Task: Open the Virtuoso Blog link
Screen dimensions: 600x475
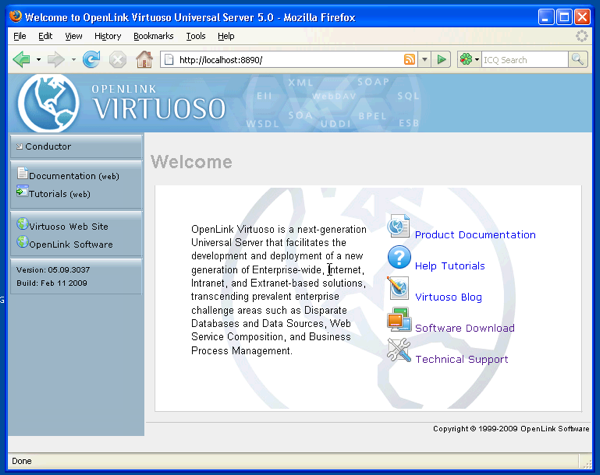Action: tap(448, 297)
